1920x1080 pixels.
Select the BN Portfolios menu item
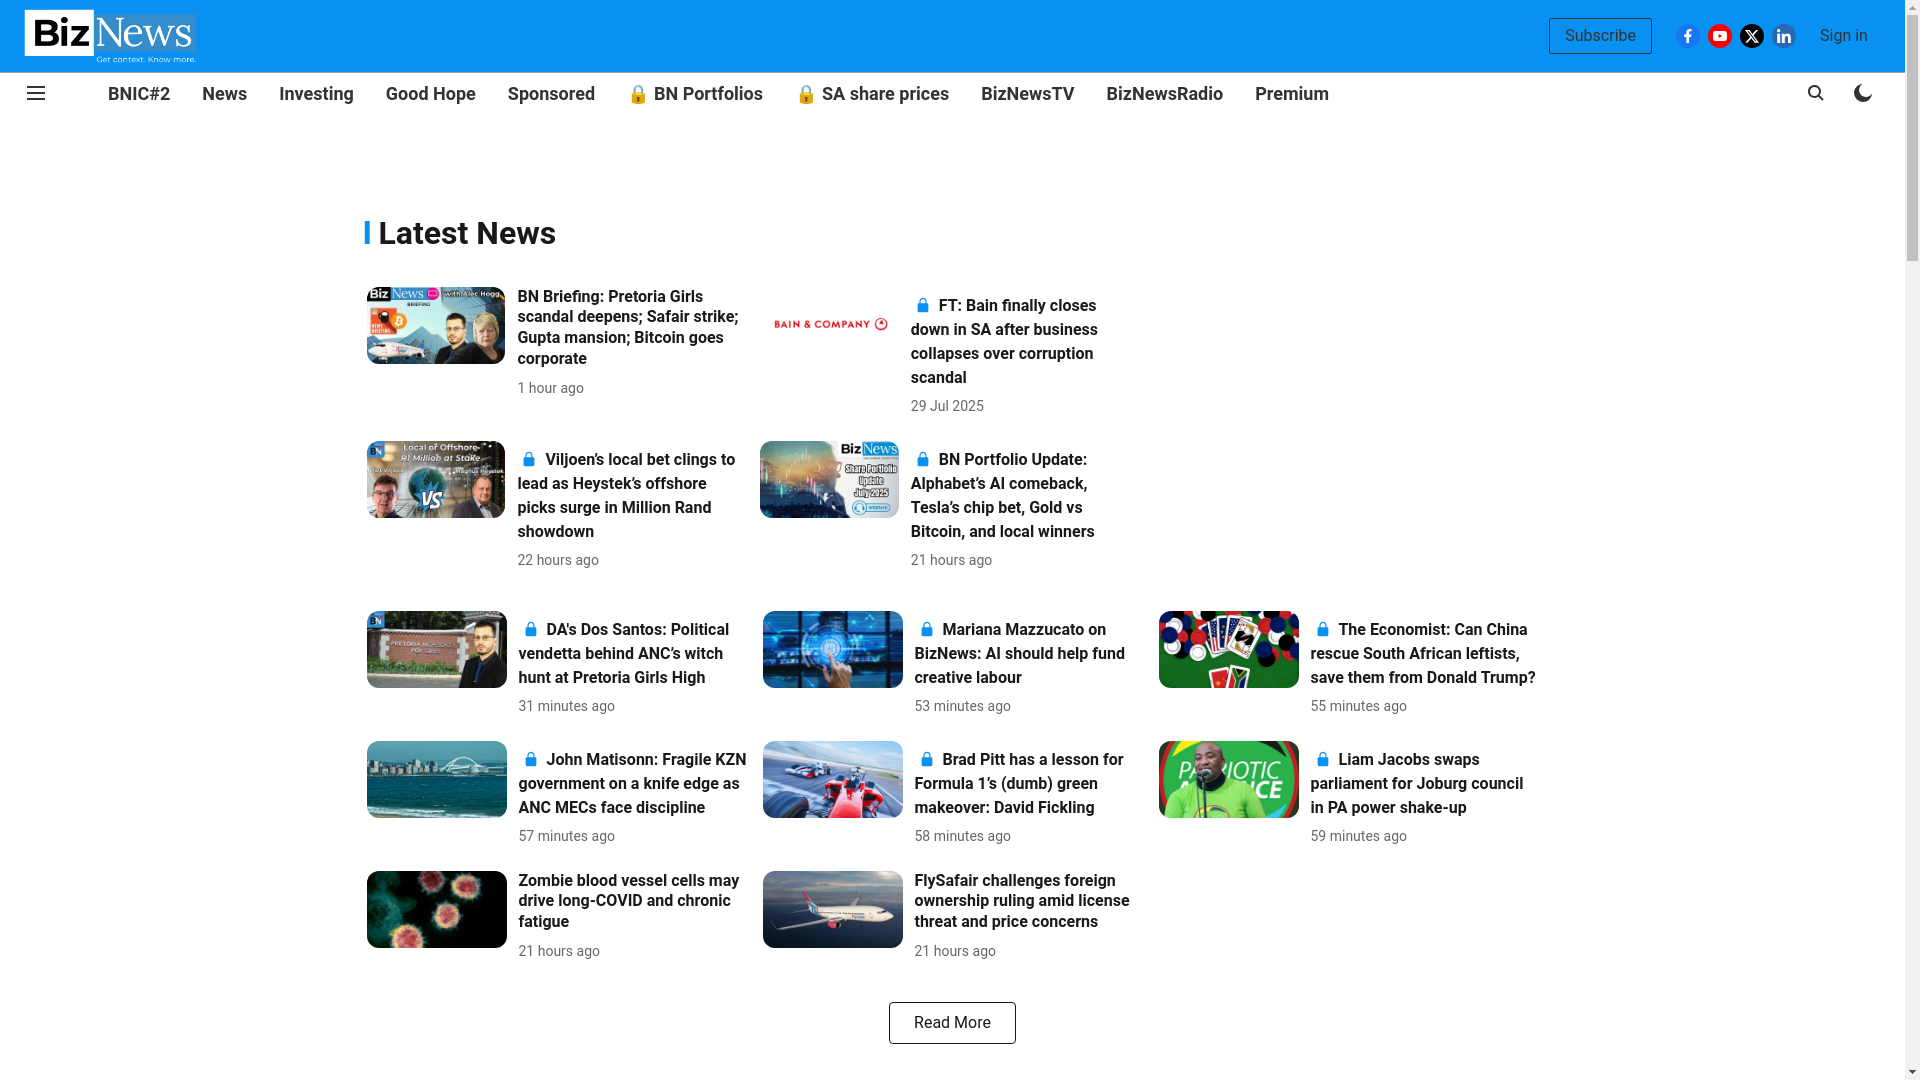click(695, 94)
